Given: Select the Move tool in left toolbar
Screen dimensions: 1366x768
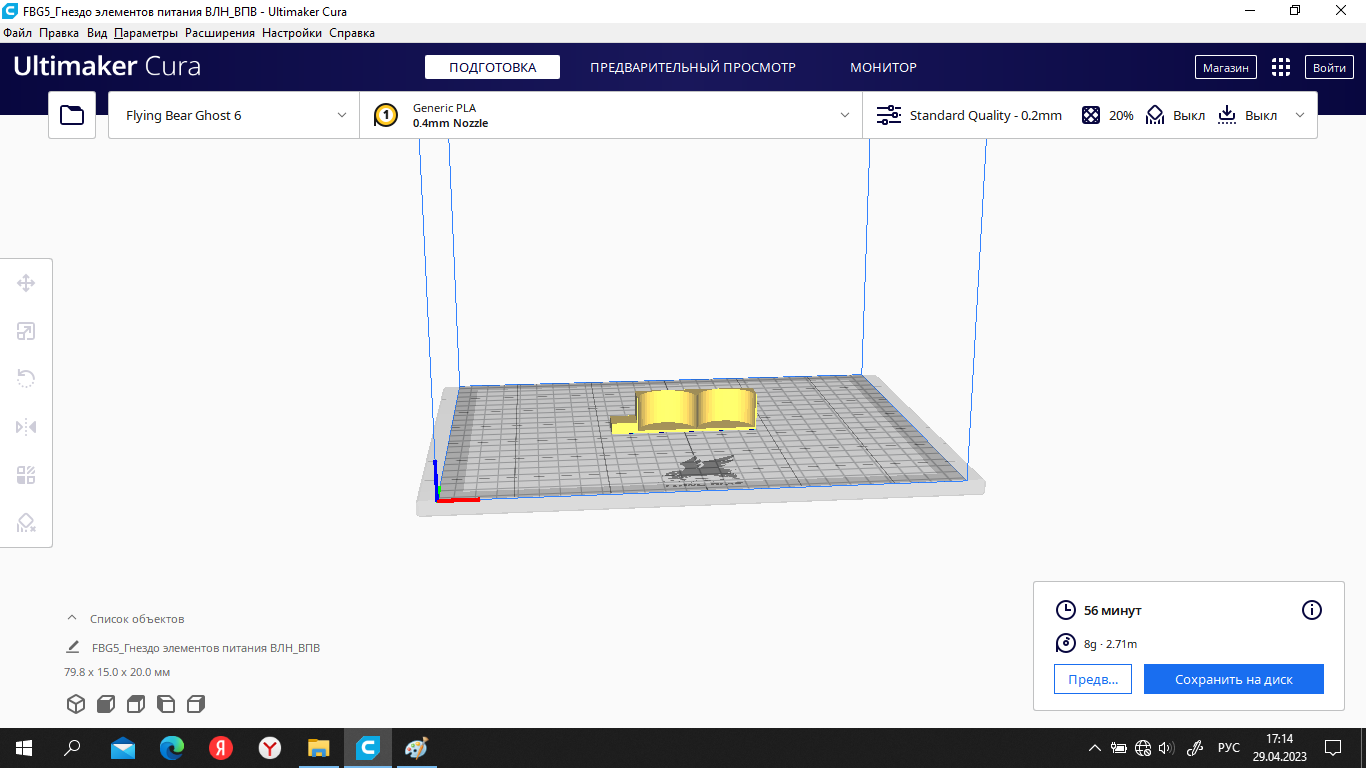Looking at the screenshot, I should pos(26,283).
